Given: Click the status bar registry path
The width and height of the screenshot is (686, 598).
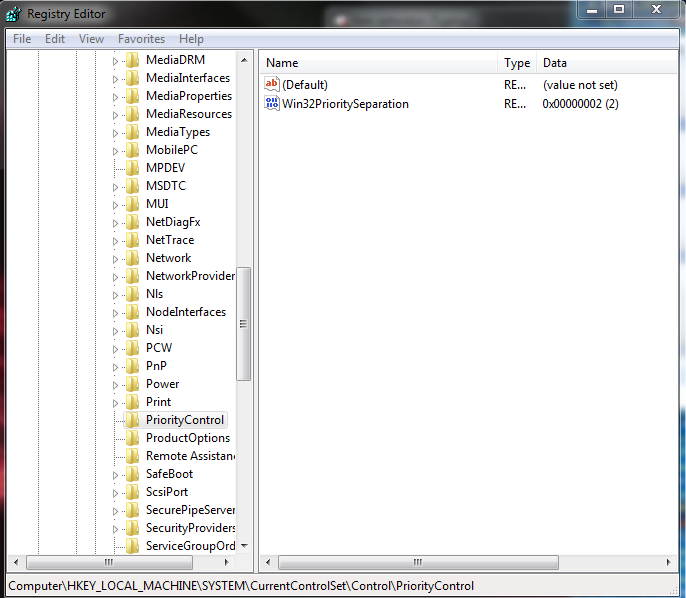Looking at the screenshot, I should tap(241, 586).
